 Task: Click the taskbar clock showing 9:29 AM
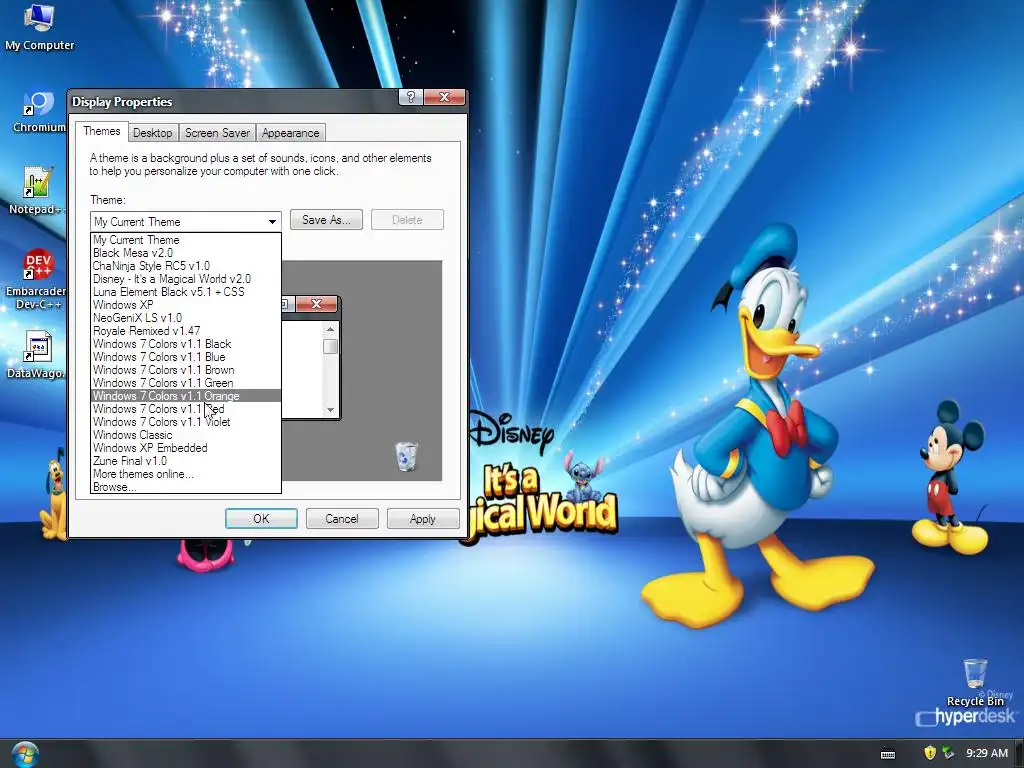tap(987, 753)
